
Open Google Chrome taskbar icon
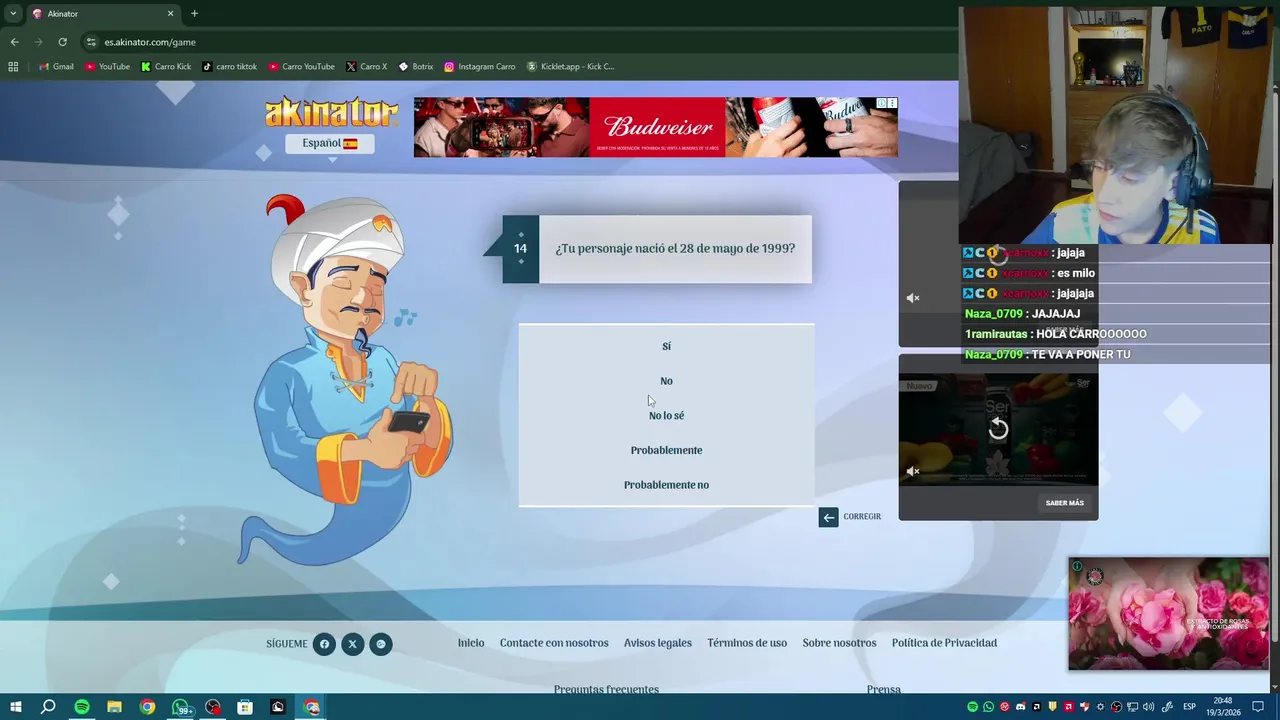tap(147, 707)
